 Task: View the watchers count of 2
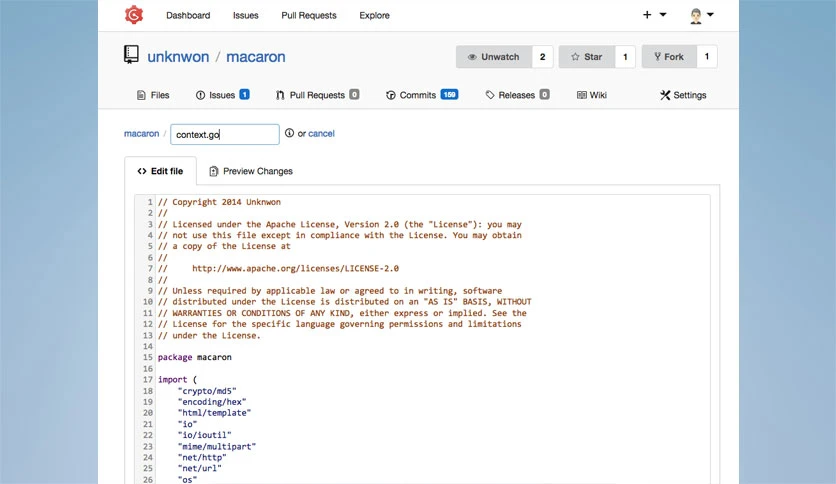point(542,57)
